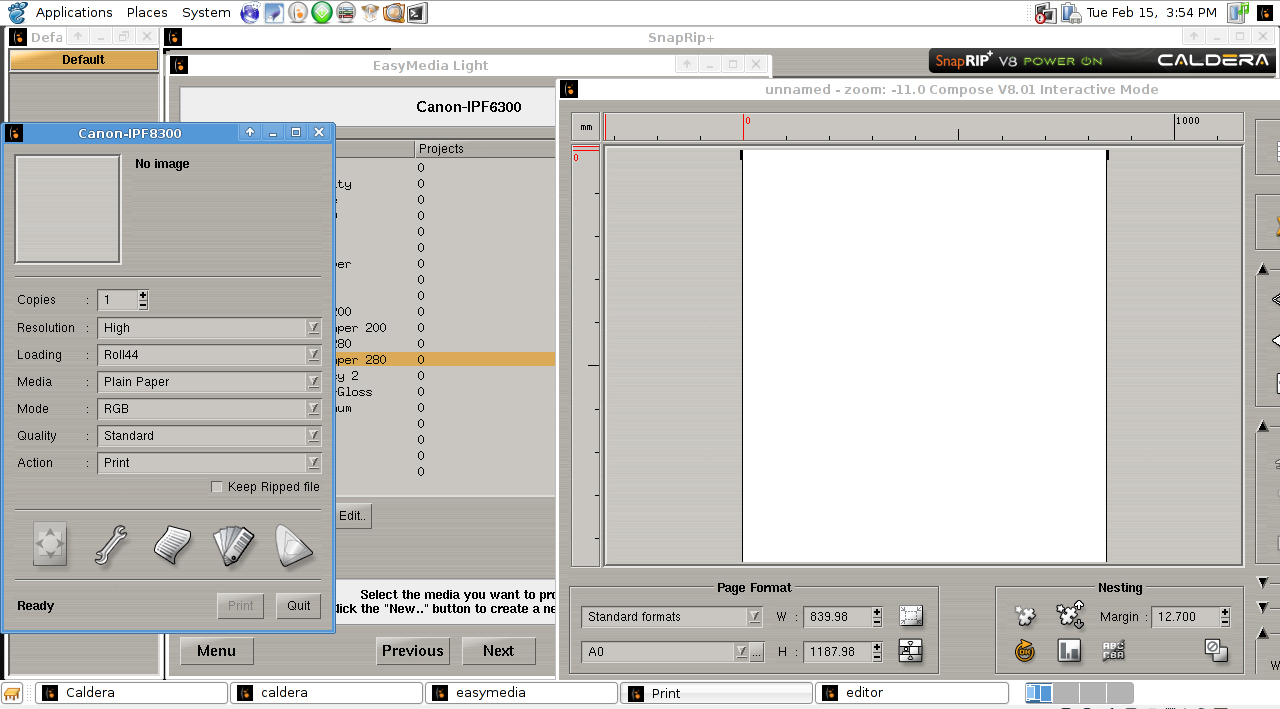Screen dimensions: 1280x709
Task: Click the list settings launcher in top panel
Action: click(346, 12)
